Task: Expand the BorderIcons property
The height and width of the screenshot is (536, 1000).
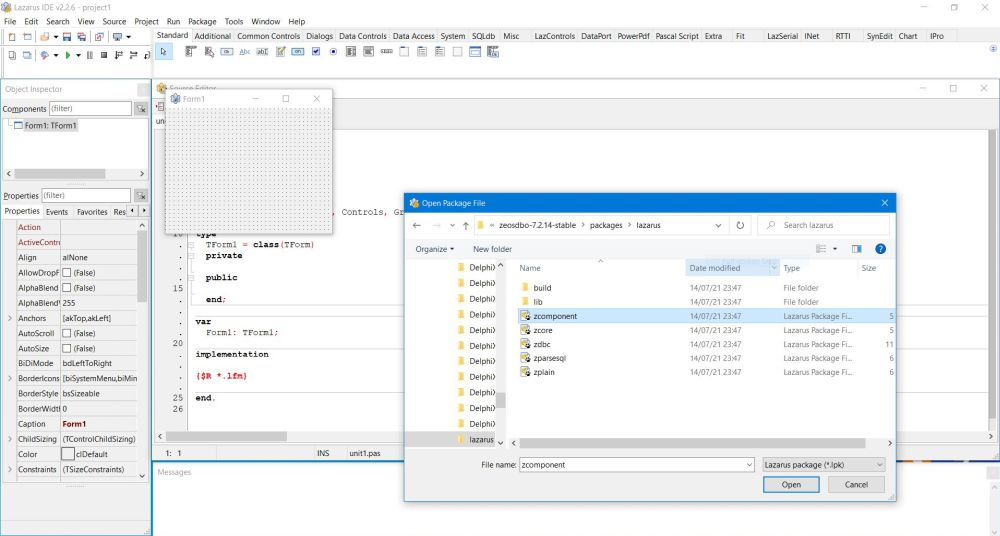Action: point(10,378)
